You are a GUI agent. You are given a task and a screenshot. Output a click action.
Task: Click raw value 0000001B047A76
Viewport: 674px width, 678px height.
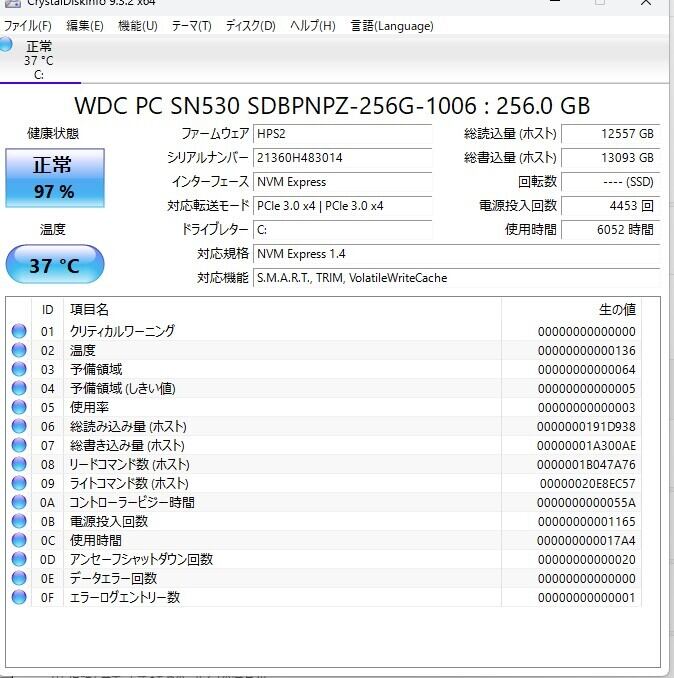click(x=586, y=464)
